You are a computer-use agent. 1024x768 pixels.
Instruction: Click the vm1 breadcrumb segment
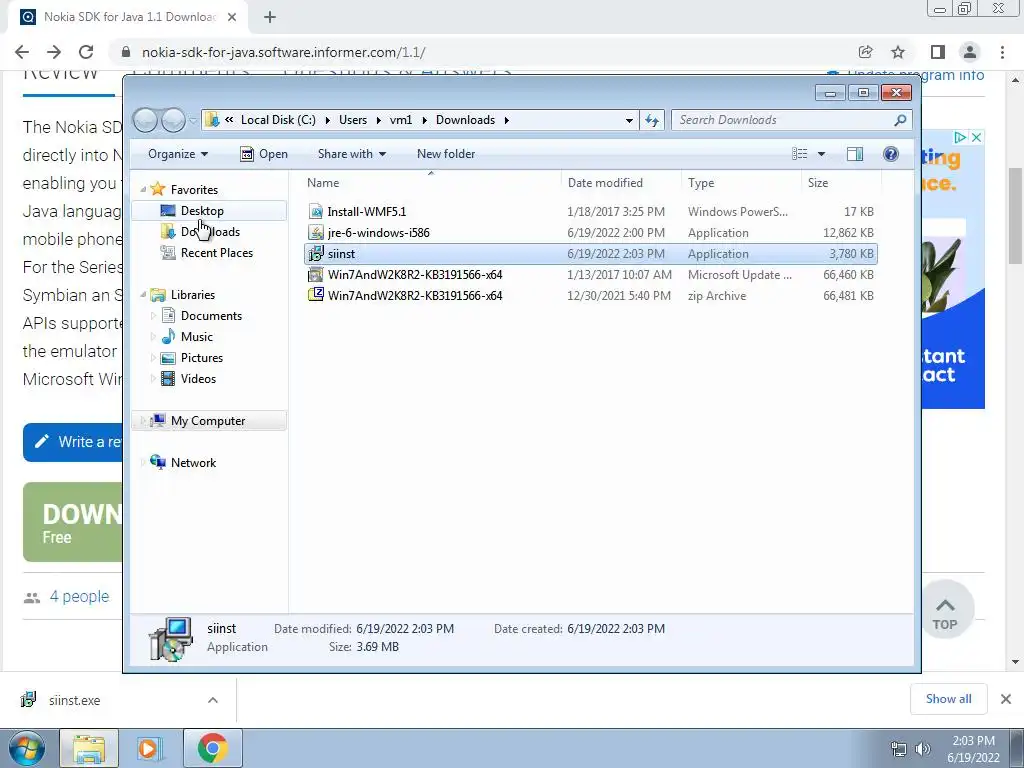click(401, 120)
